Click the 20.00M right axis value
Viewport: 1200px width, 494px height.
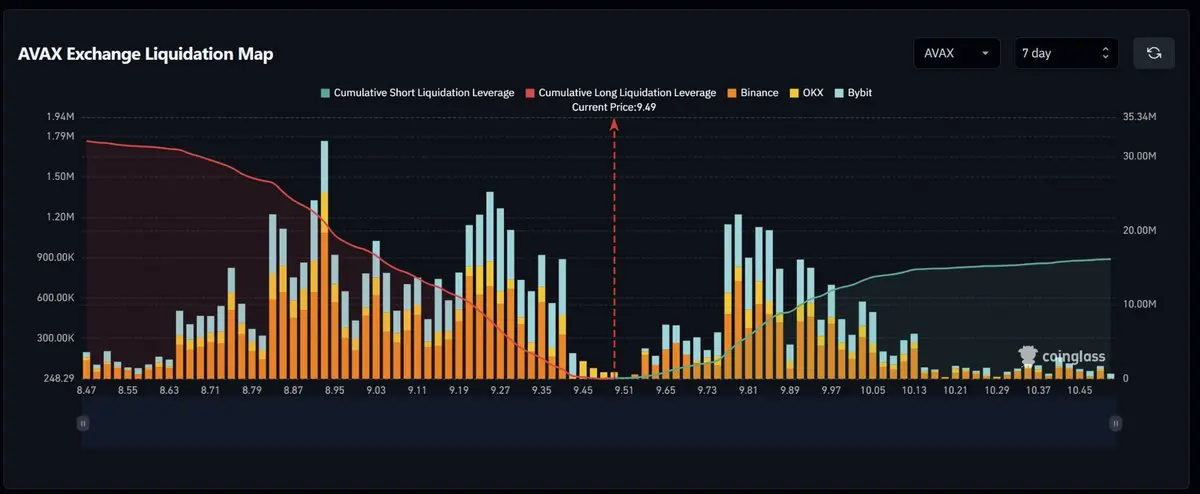(x=1140, y=230)
